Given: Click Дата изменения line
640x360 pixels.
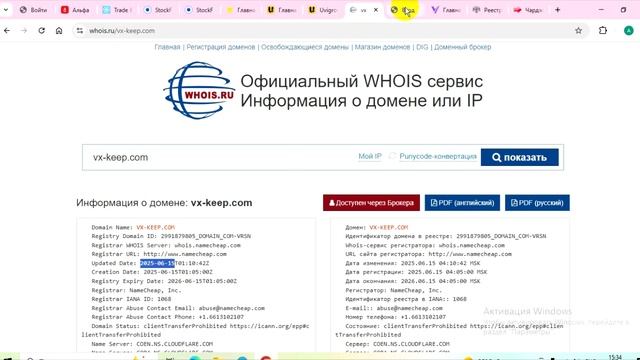Looking at the screenshot, I should pyautogui.click(x=413, y=263).
